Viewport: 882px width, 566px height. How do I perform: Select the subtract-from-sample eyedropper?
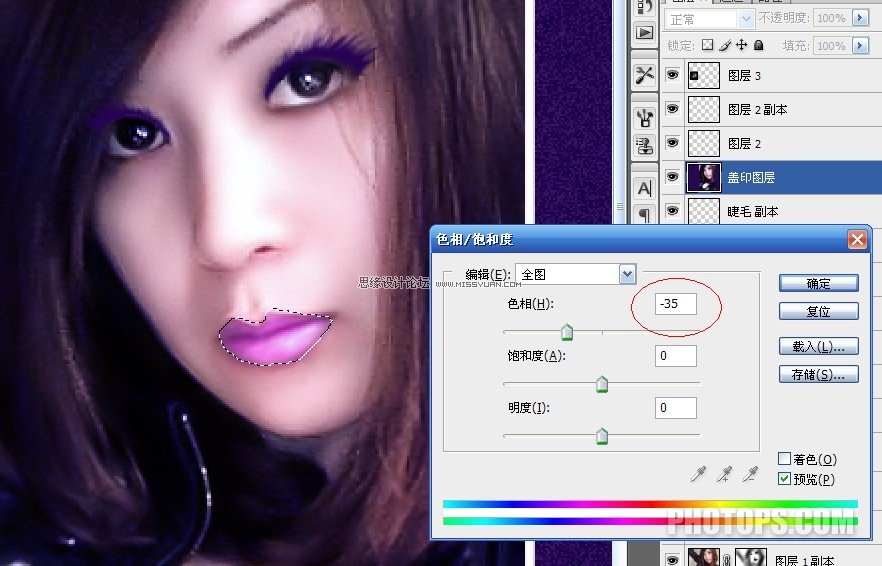(750, 474)
